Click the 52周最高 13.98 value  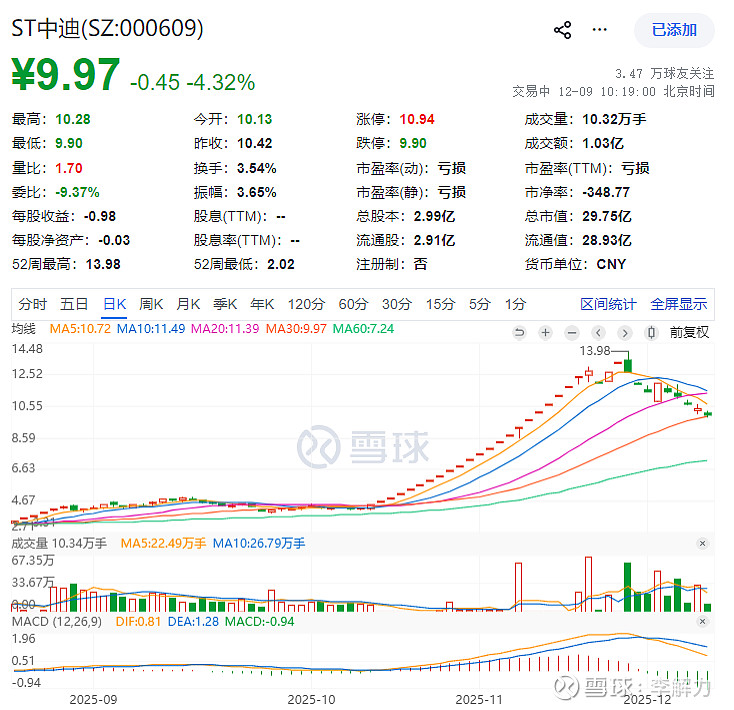(x=103, y=264)
